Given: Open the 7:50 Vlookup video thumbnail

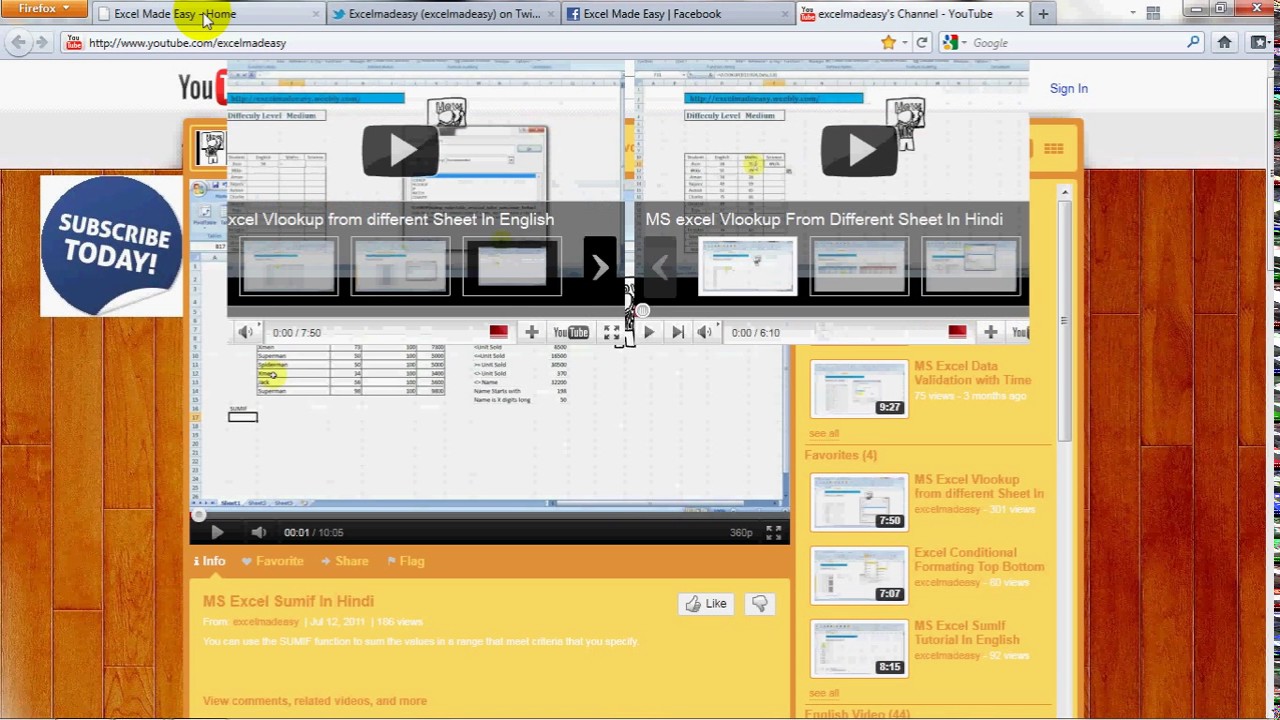Looking at the screenshot, I should tap(859, 501).
